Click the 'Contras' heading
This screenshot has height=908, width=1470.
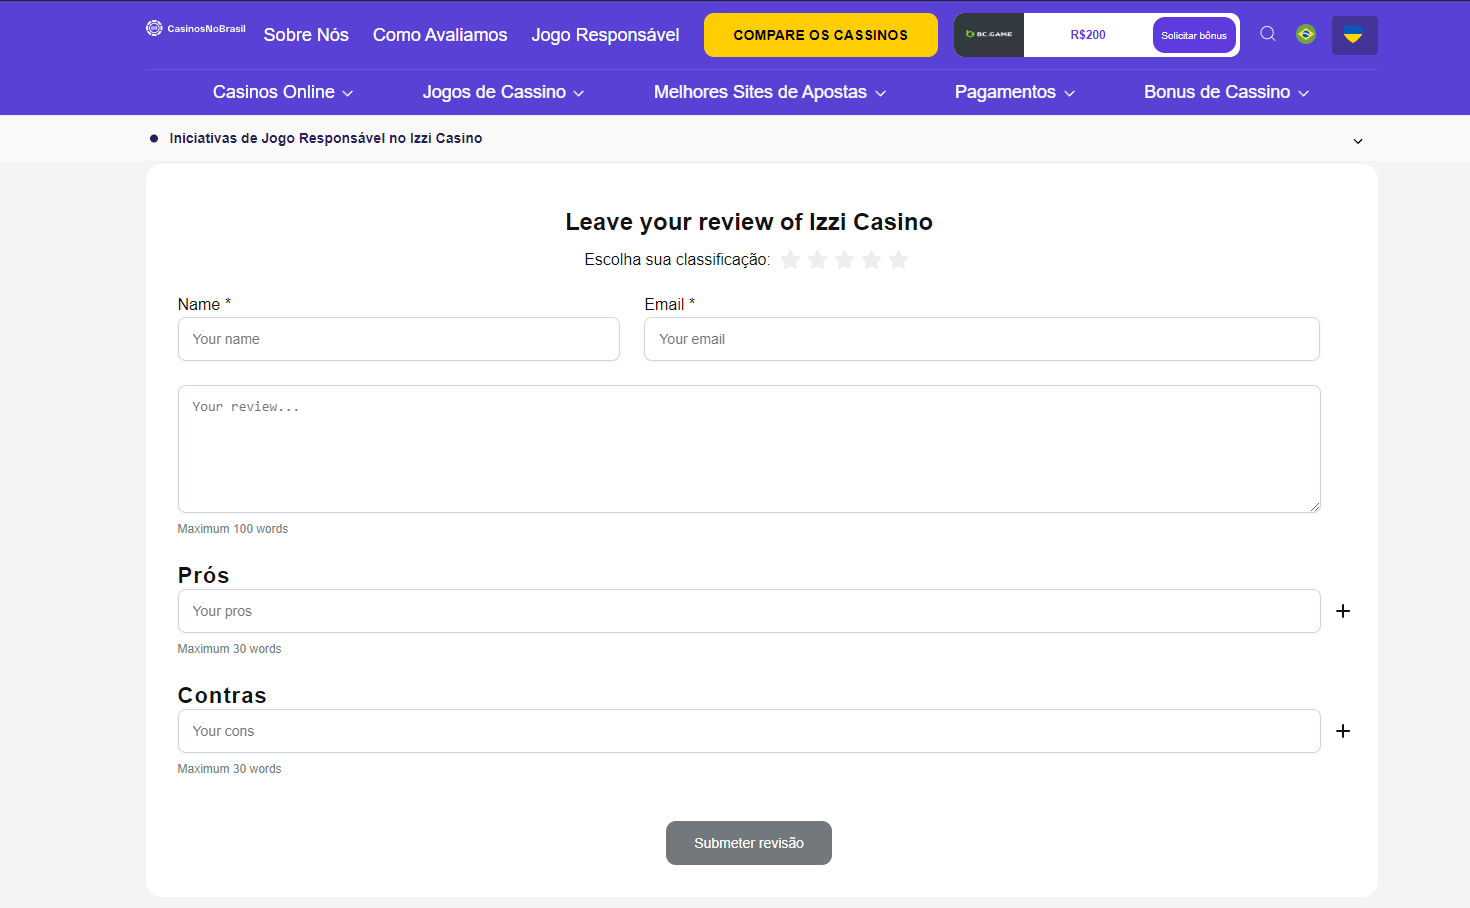[x=222, y=695]
